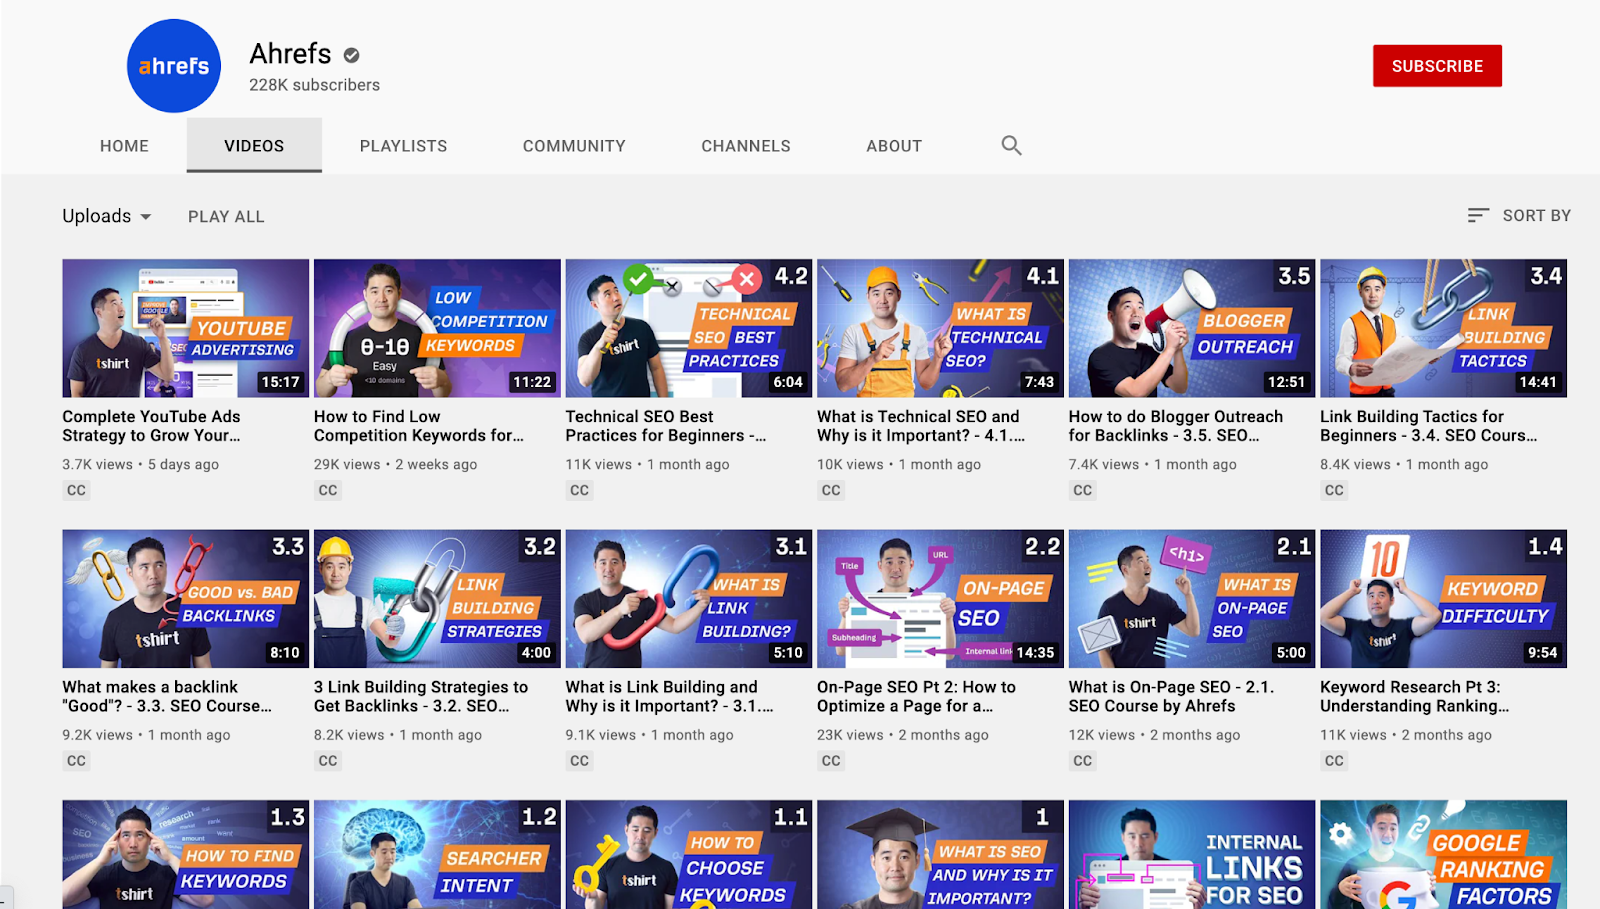Play the Link Building Tactics thumbnail

[1443, 328]
